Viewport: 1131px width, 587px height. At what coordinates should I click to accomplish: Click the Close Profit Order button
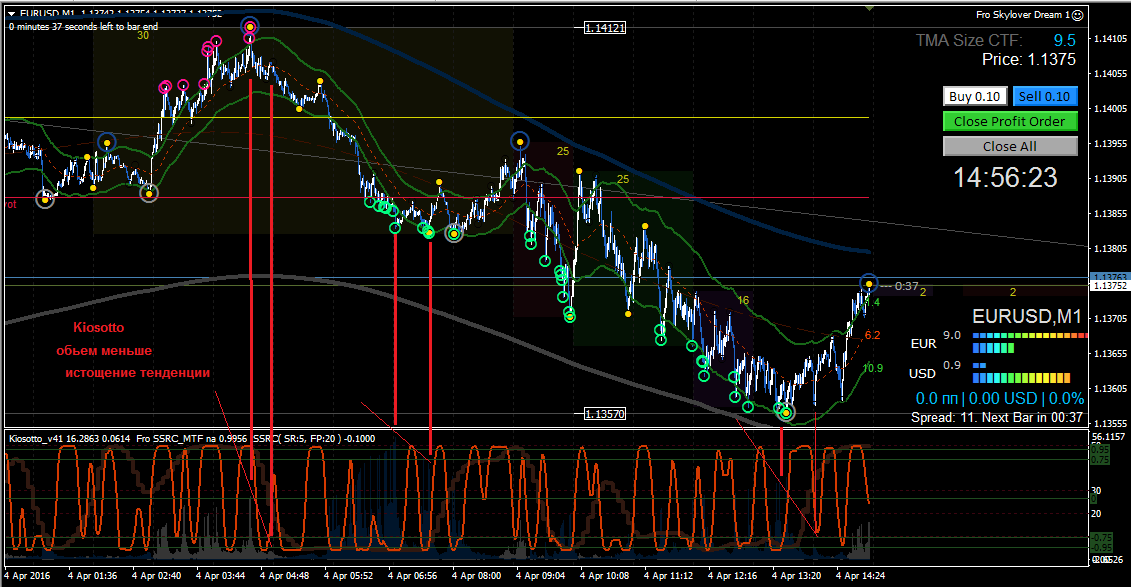click(x=1010, y=121)
